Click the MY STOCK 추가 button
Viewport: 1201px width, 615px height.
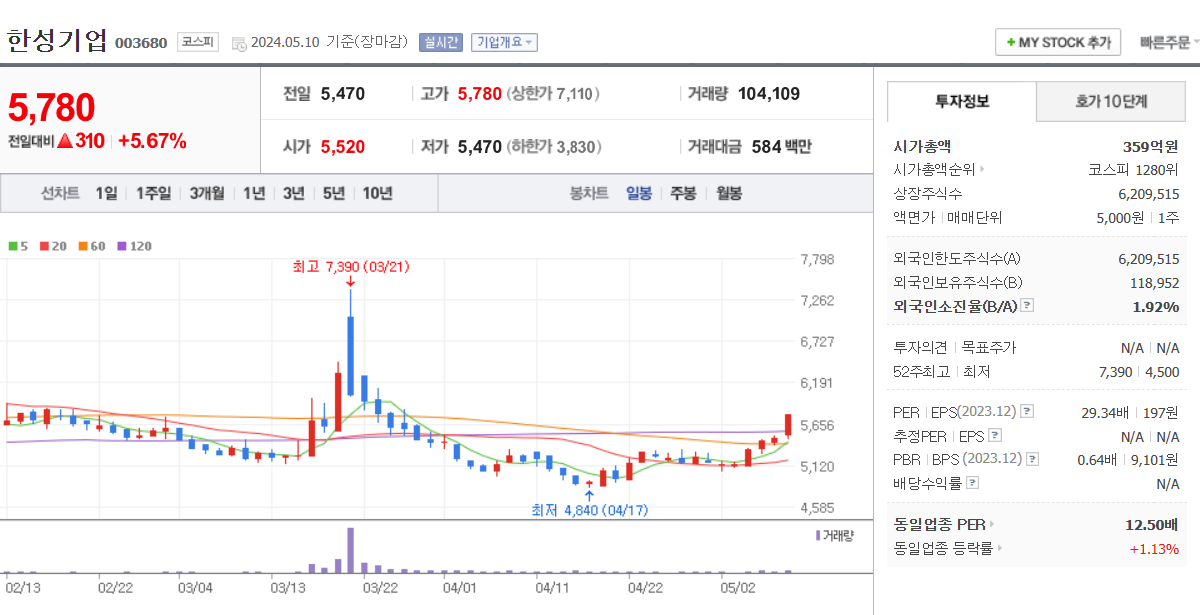[x=1058, y=42]
